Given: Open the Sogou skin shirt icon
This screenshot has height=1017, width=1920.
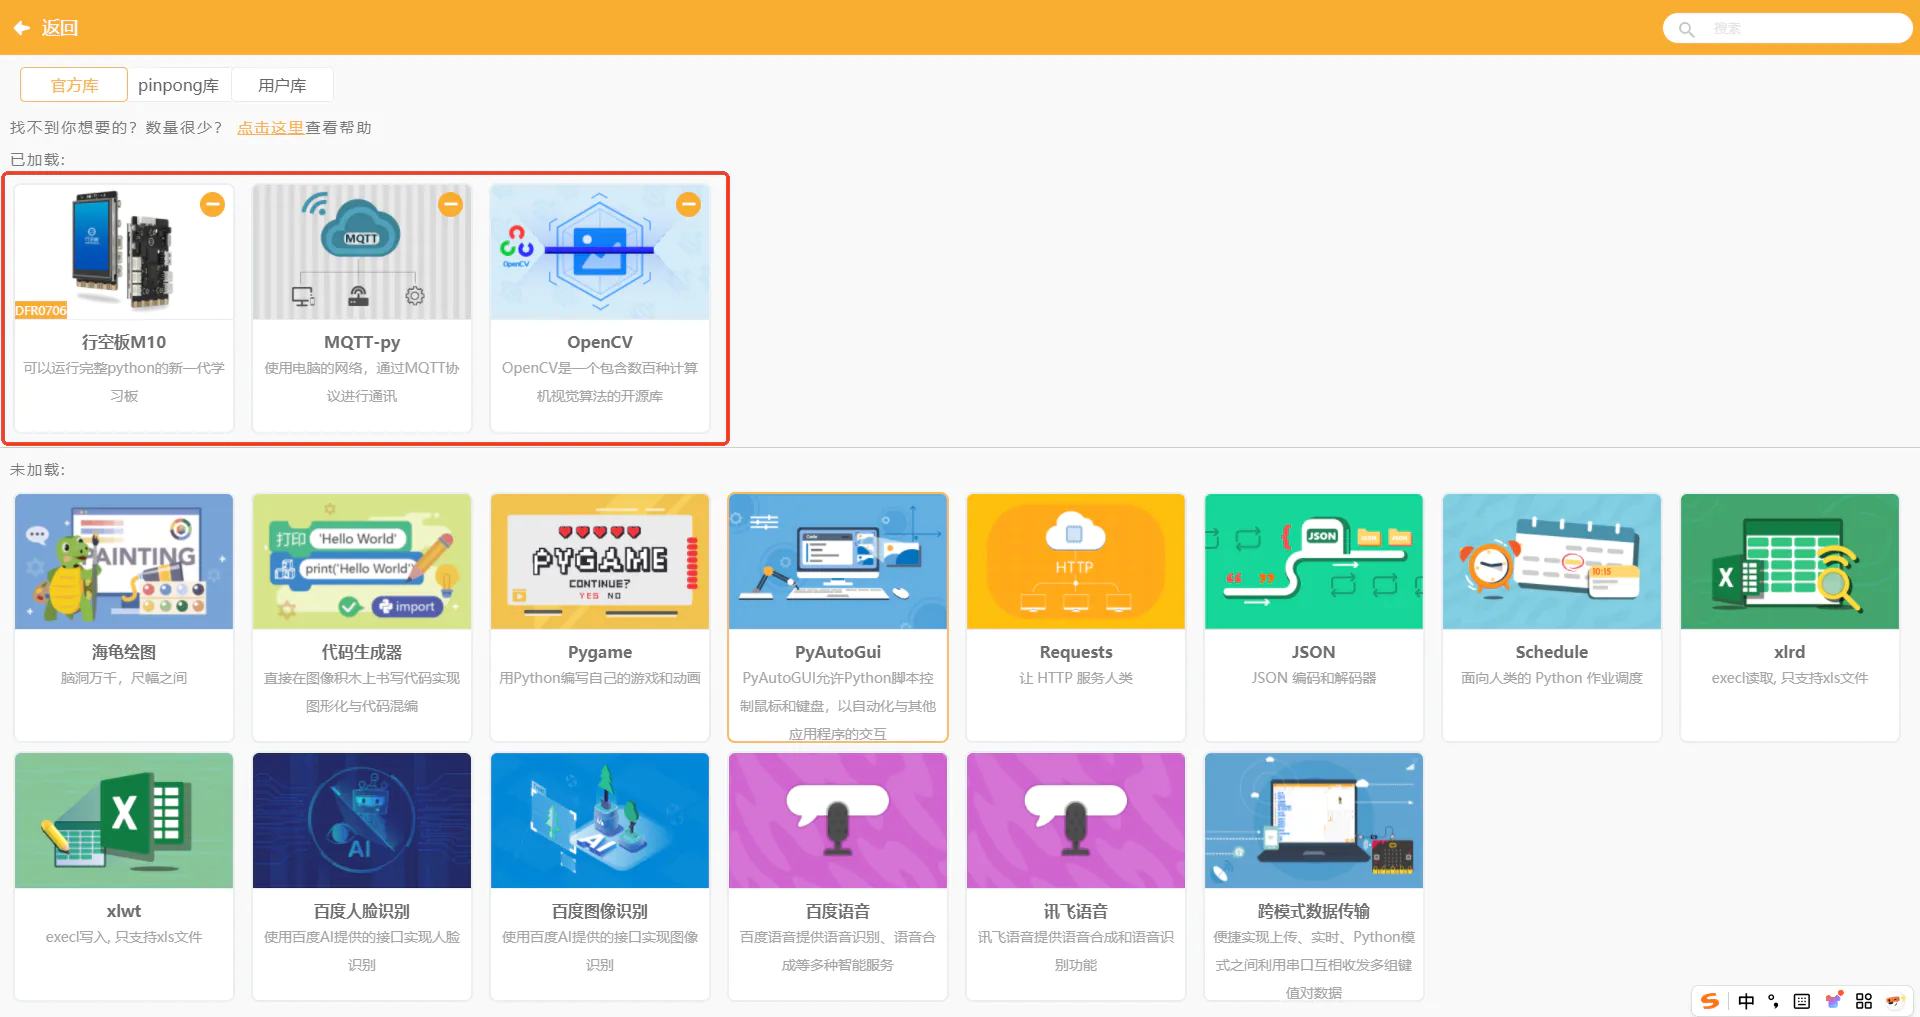Looking at the screenshot, I should click(x=1834, y=1000).
